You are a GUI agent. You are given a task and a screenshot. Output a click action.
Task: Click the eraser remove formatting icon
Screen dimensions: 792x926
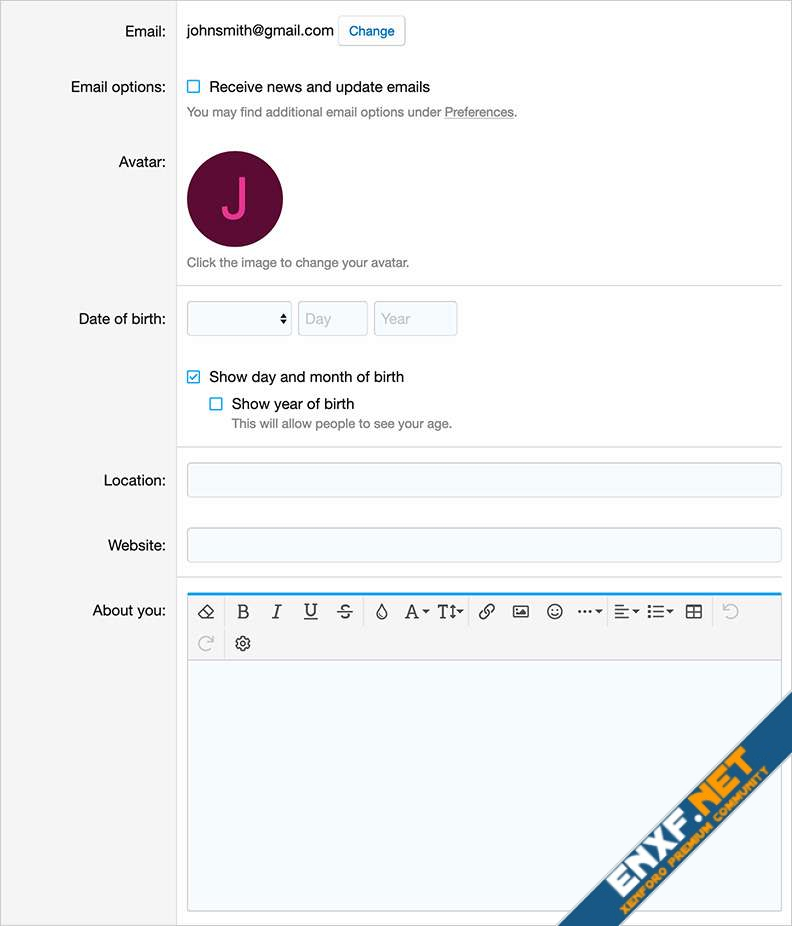[x=206, y=612]
